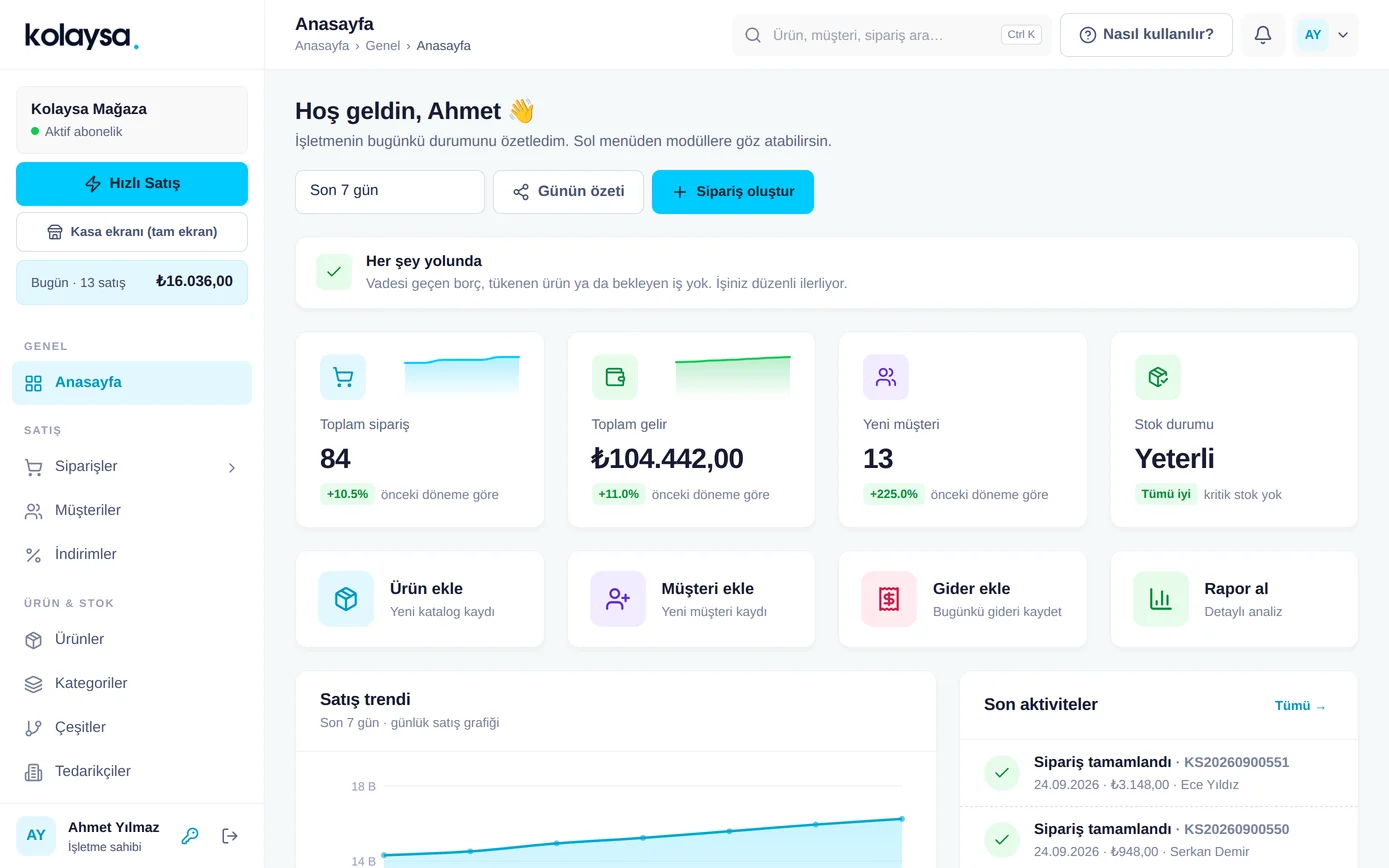
Task: Click the last data point on Satış trendi chart
Action: (x=902, y=819)
